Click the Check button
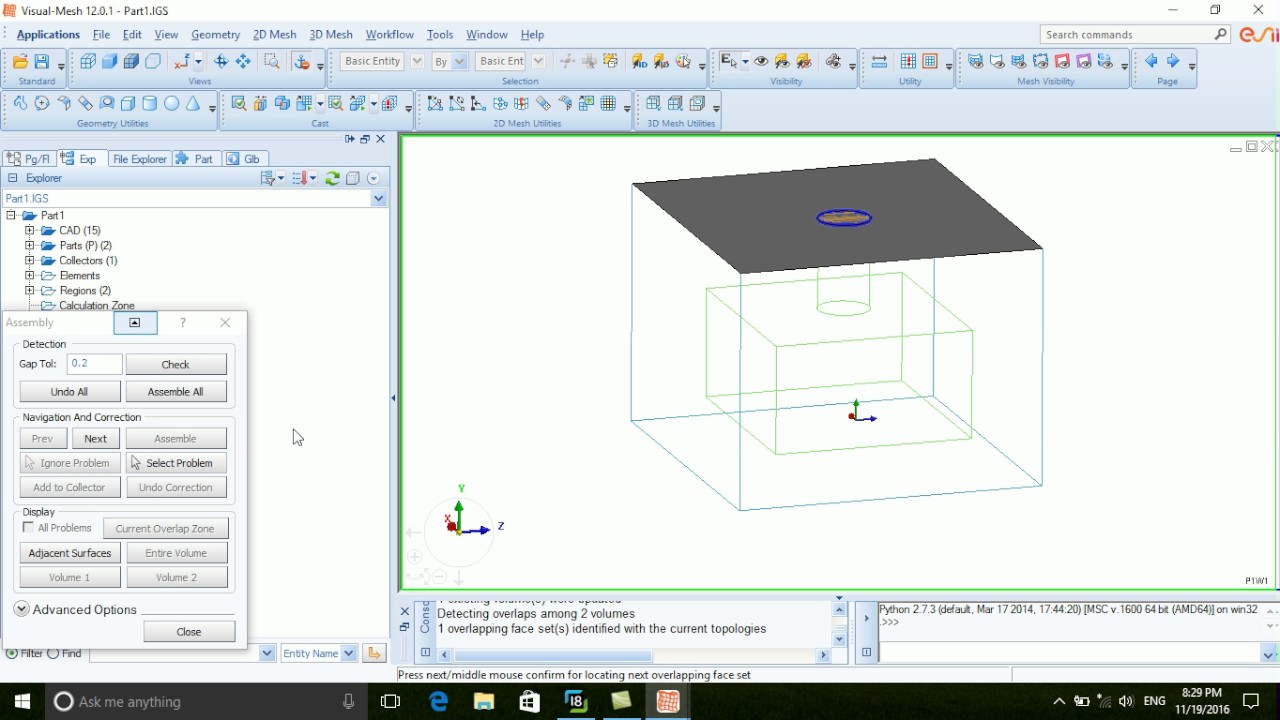1280x720 pixels. coord(176,364)
